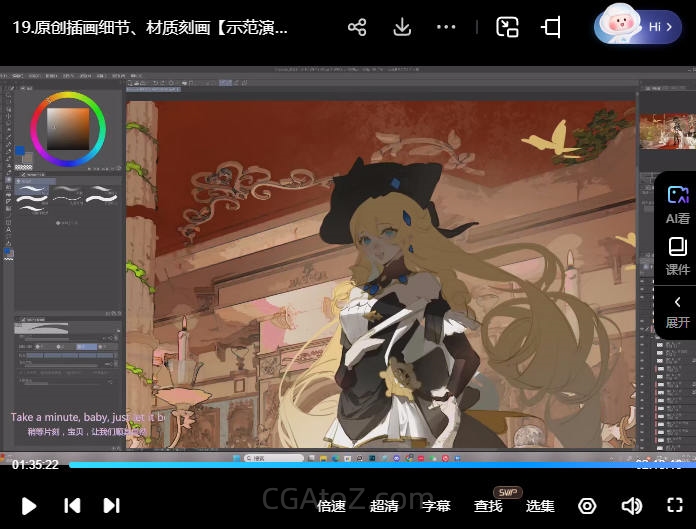This screenshot has width=696, height=529.
Task: Open the 课件 courseware panel
Action: point(677,256)
